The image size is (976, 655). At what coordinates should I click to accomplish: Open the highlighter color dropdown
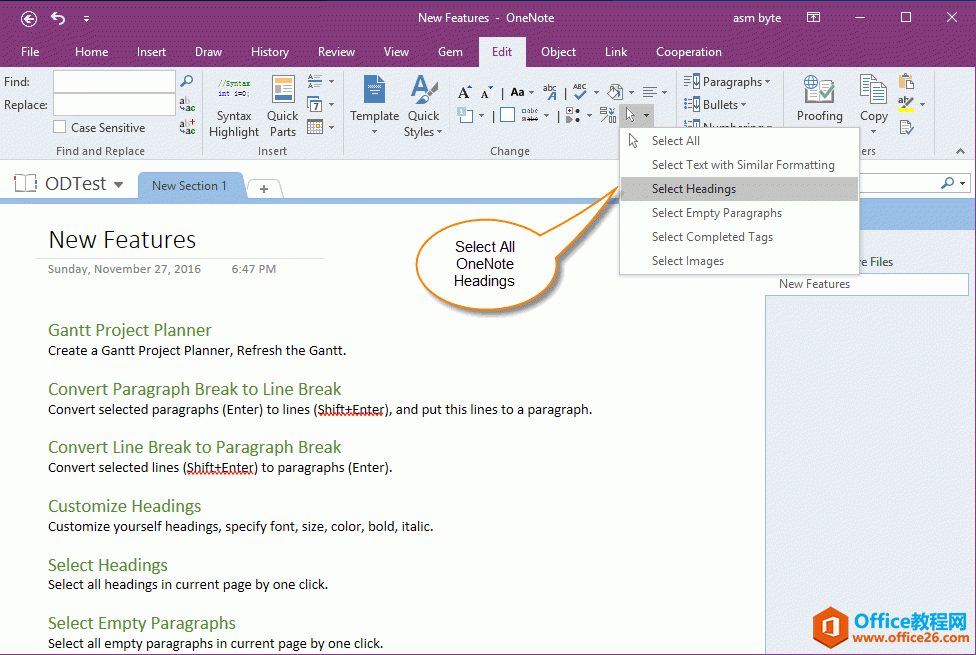coord(922,104)
